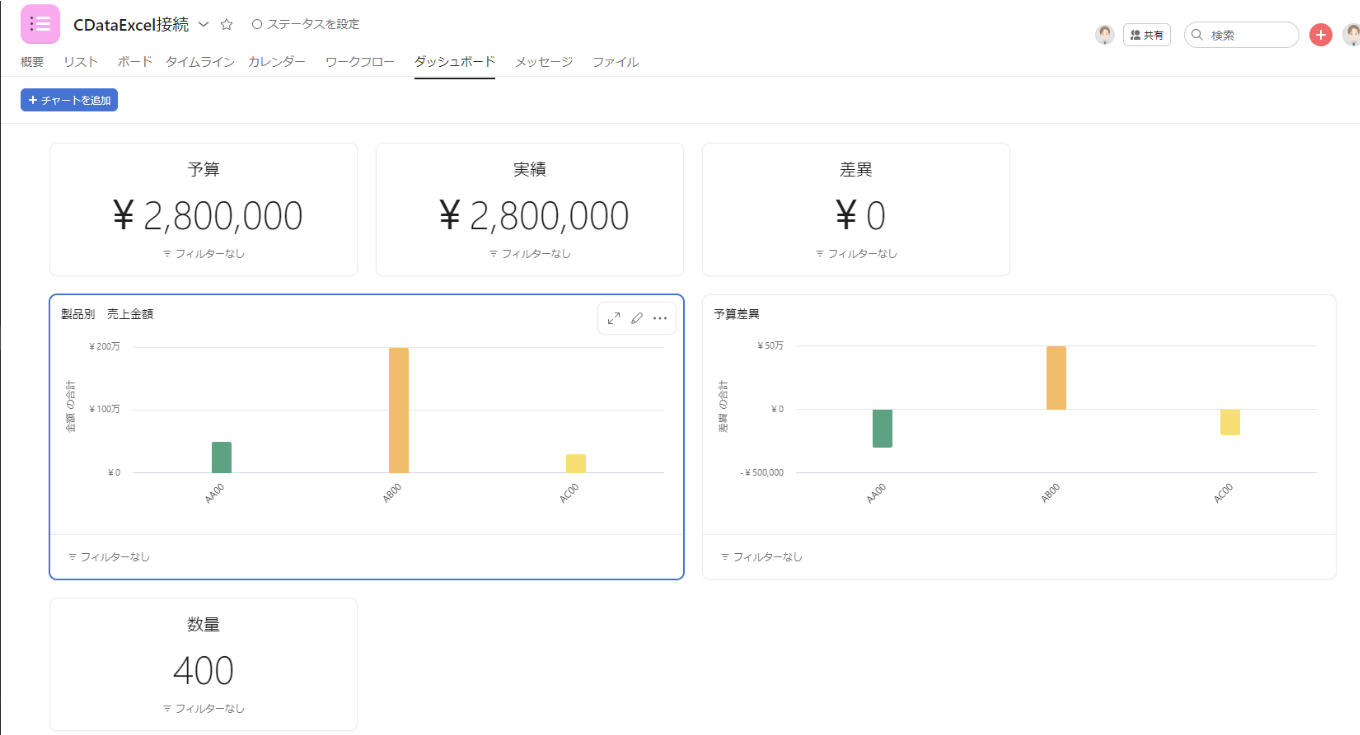Click the orange AB00 bar in the sales chart
The image size is (1360, 735).
coord(399,410)
